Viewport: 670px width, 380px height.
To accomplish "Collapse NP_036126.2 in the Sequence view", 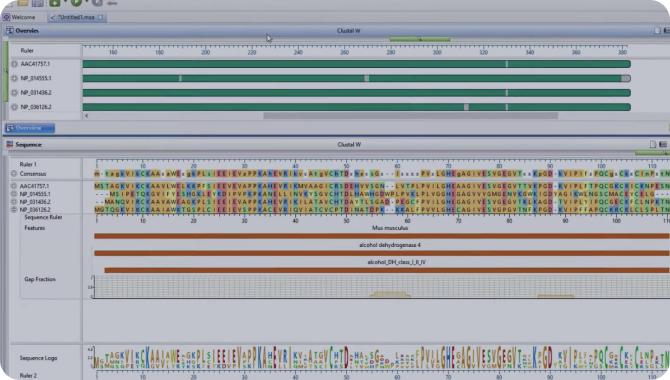I will pos(14,209).
